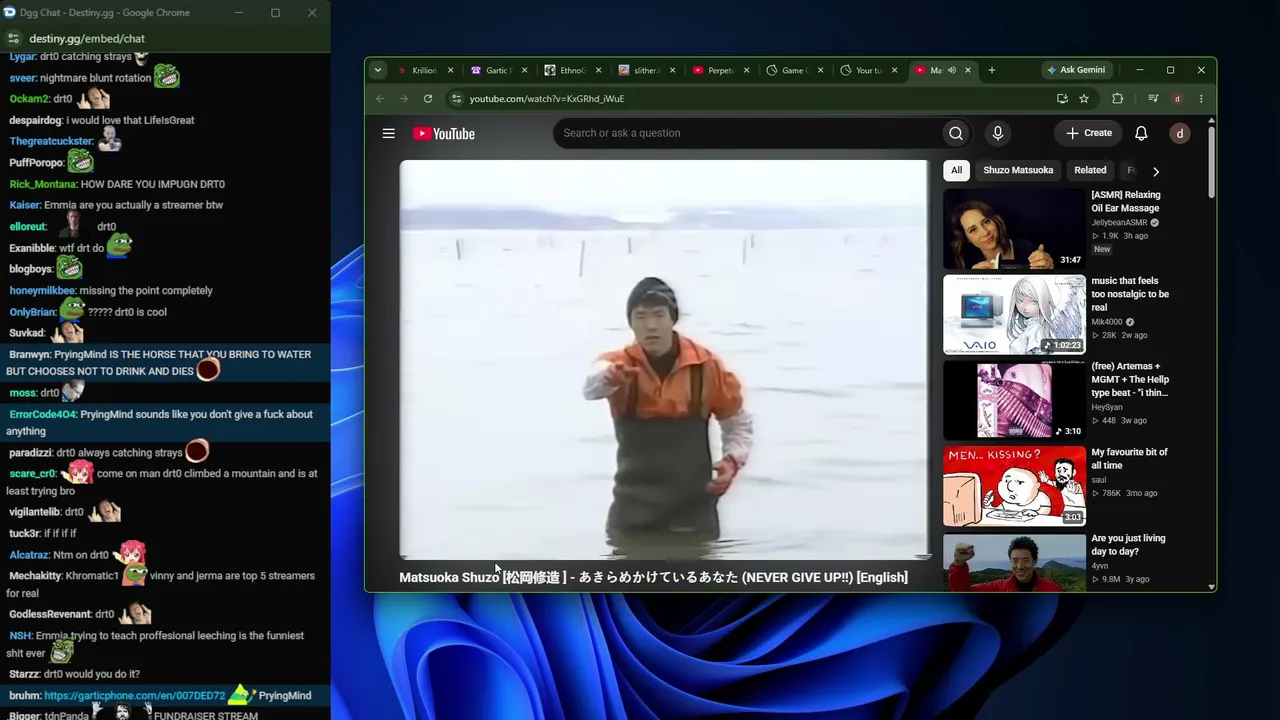Click username Branwyn in chat
The height and width of the screenshot is (720, 1280).
coord(30,355)
